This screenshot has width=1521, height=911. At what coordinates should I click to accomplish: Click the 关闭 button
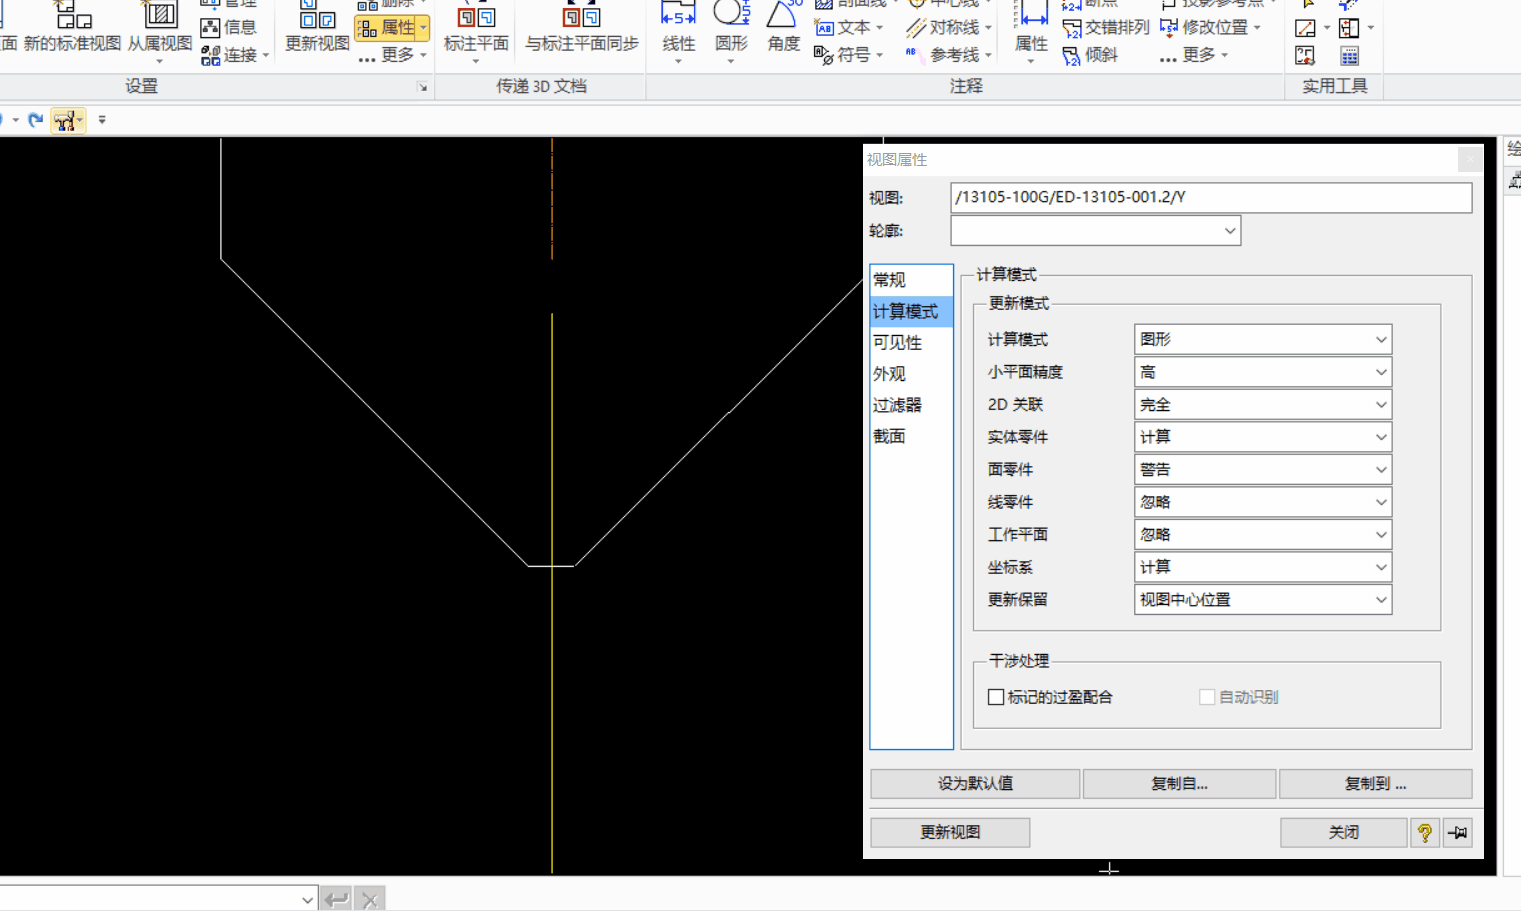(x=1343, y=832)
